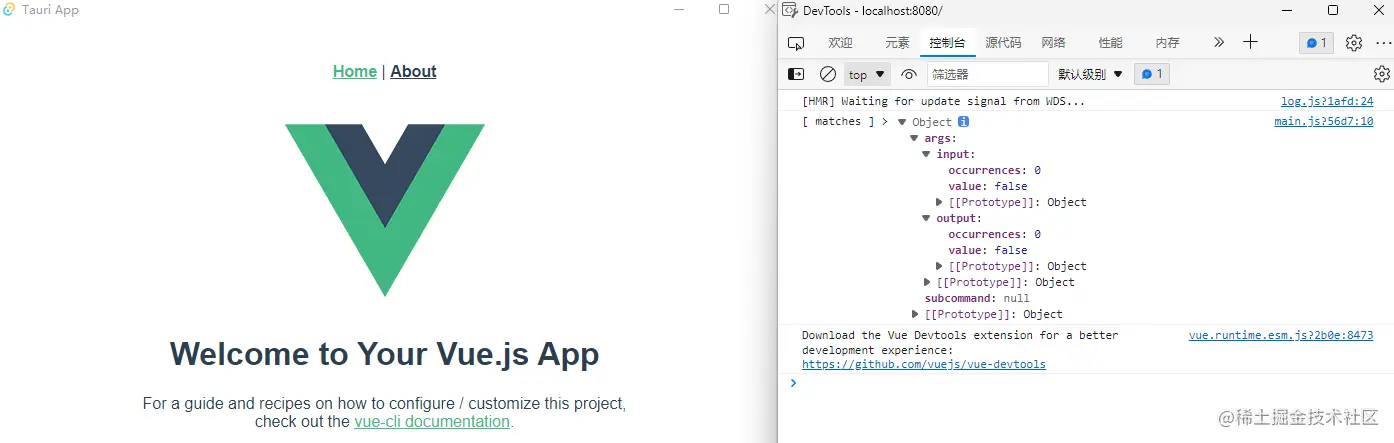Click 'occurrences: 0' under input
1394x443 pixels.
tap(994, 170)
